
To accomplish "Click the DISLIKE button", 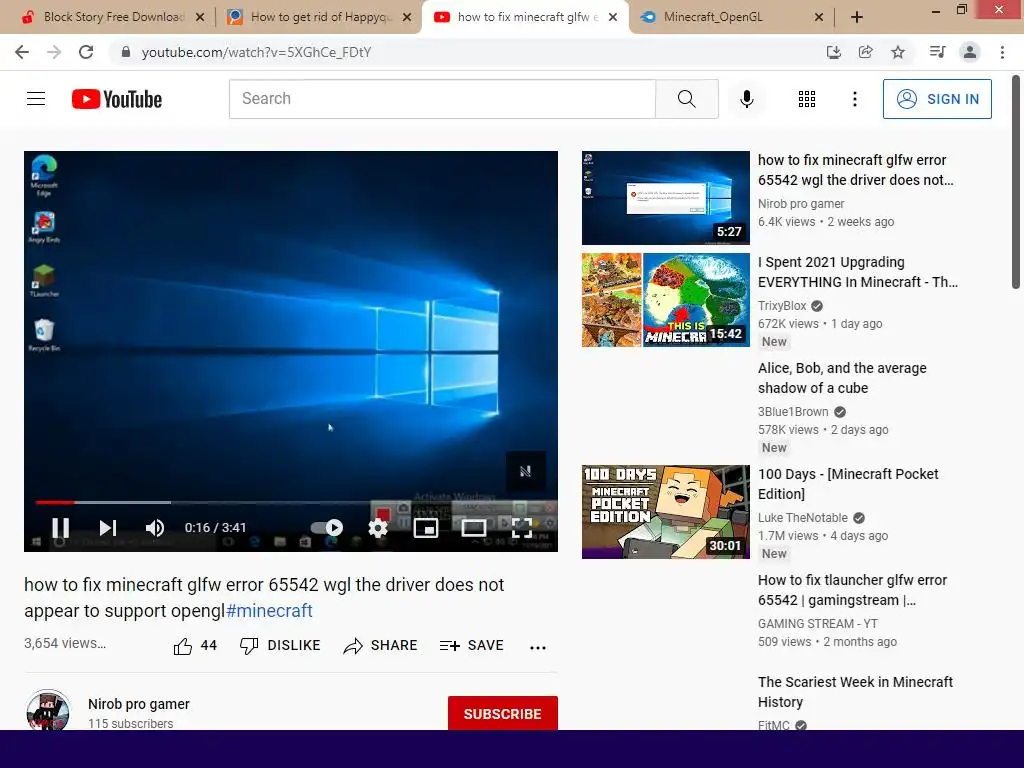I will 280,646.
